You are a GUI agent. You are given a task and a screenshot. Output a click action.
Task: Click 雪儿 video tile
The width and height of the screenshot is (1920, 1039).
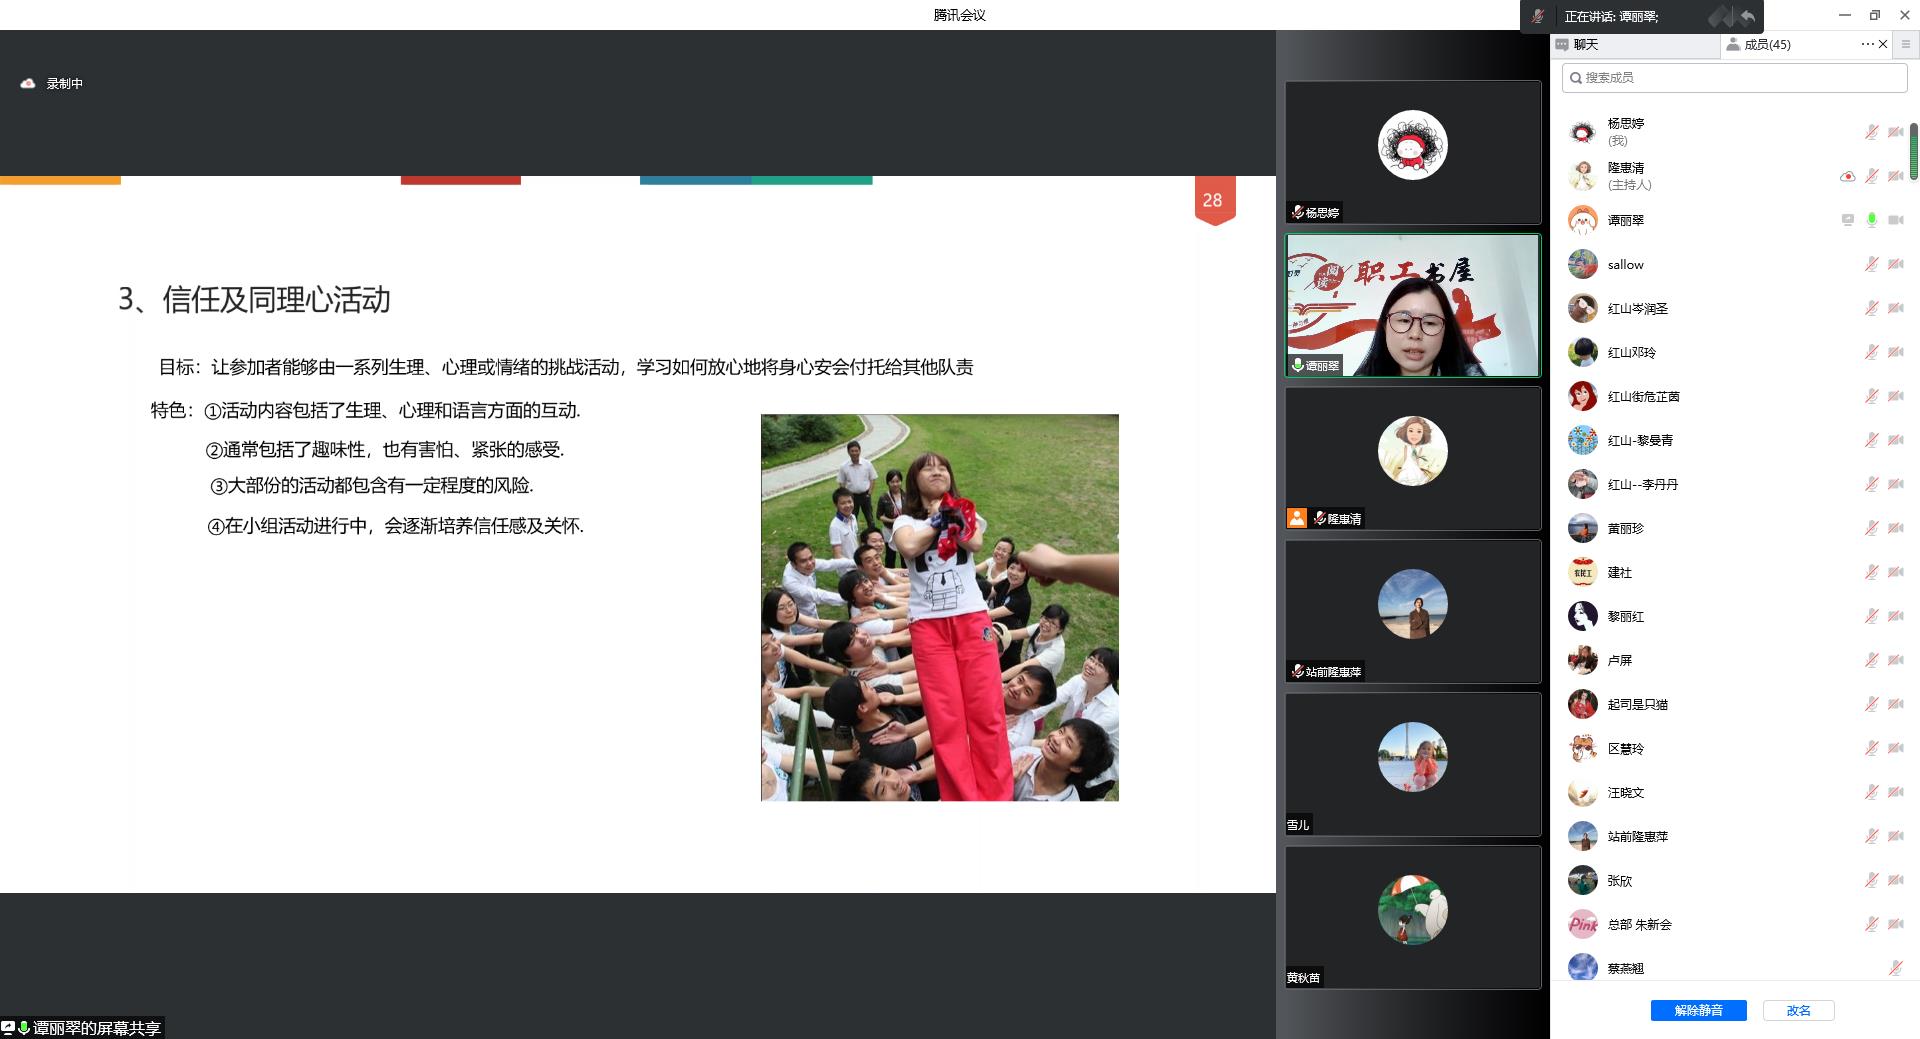pyautogui.click(x=1412, y=764)
